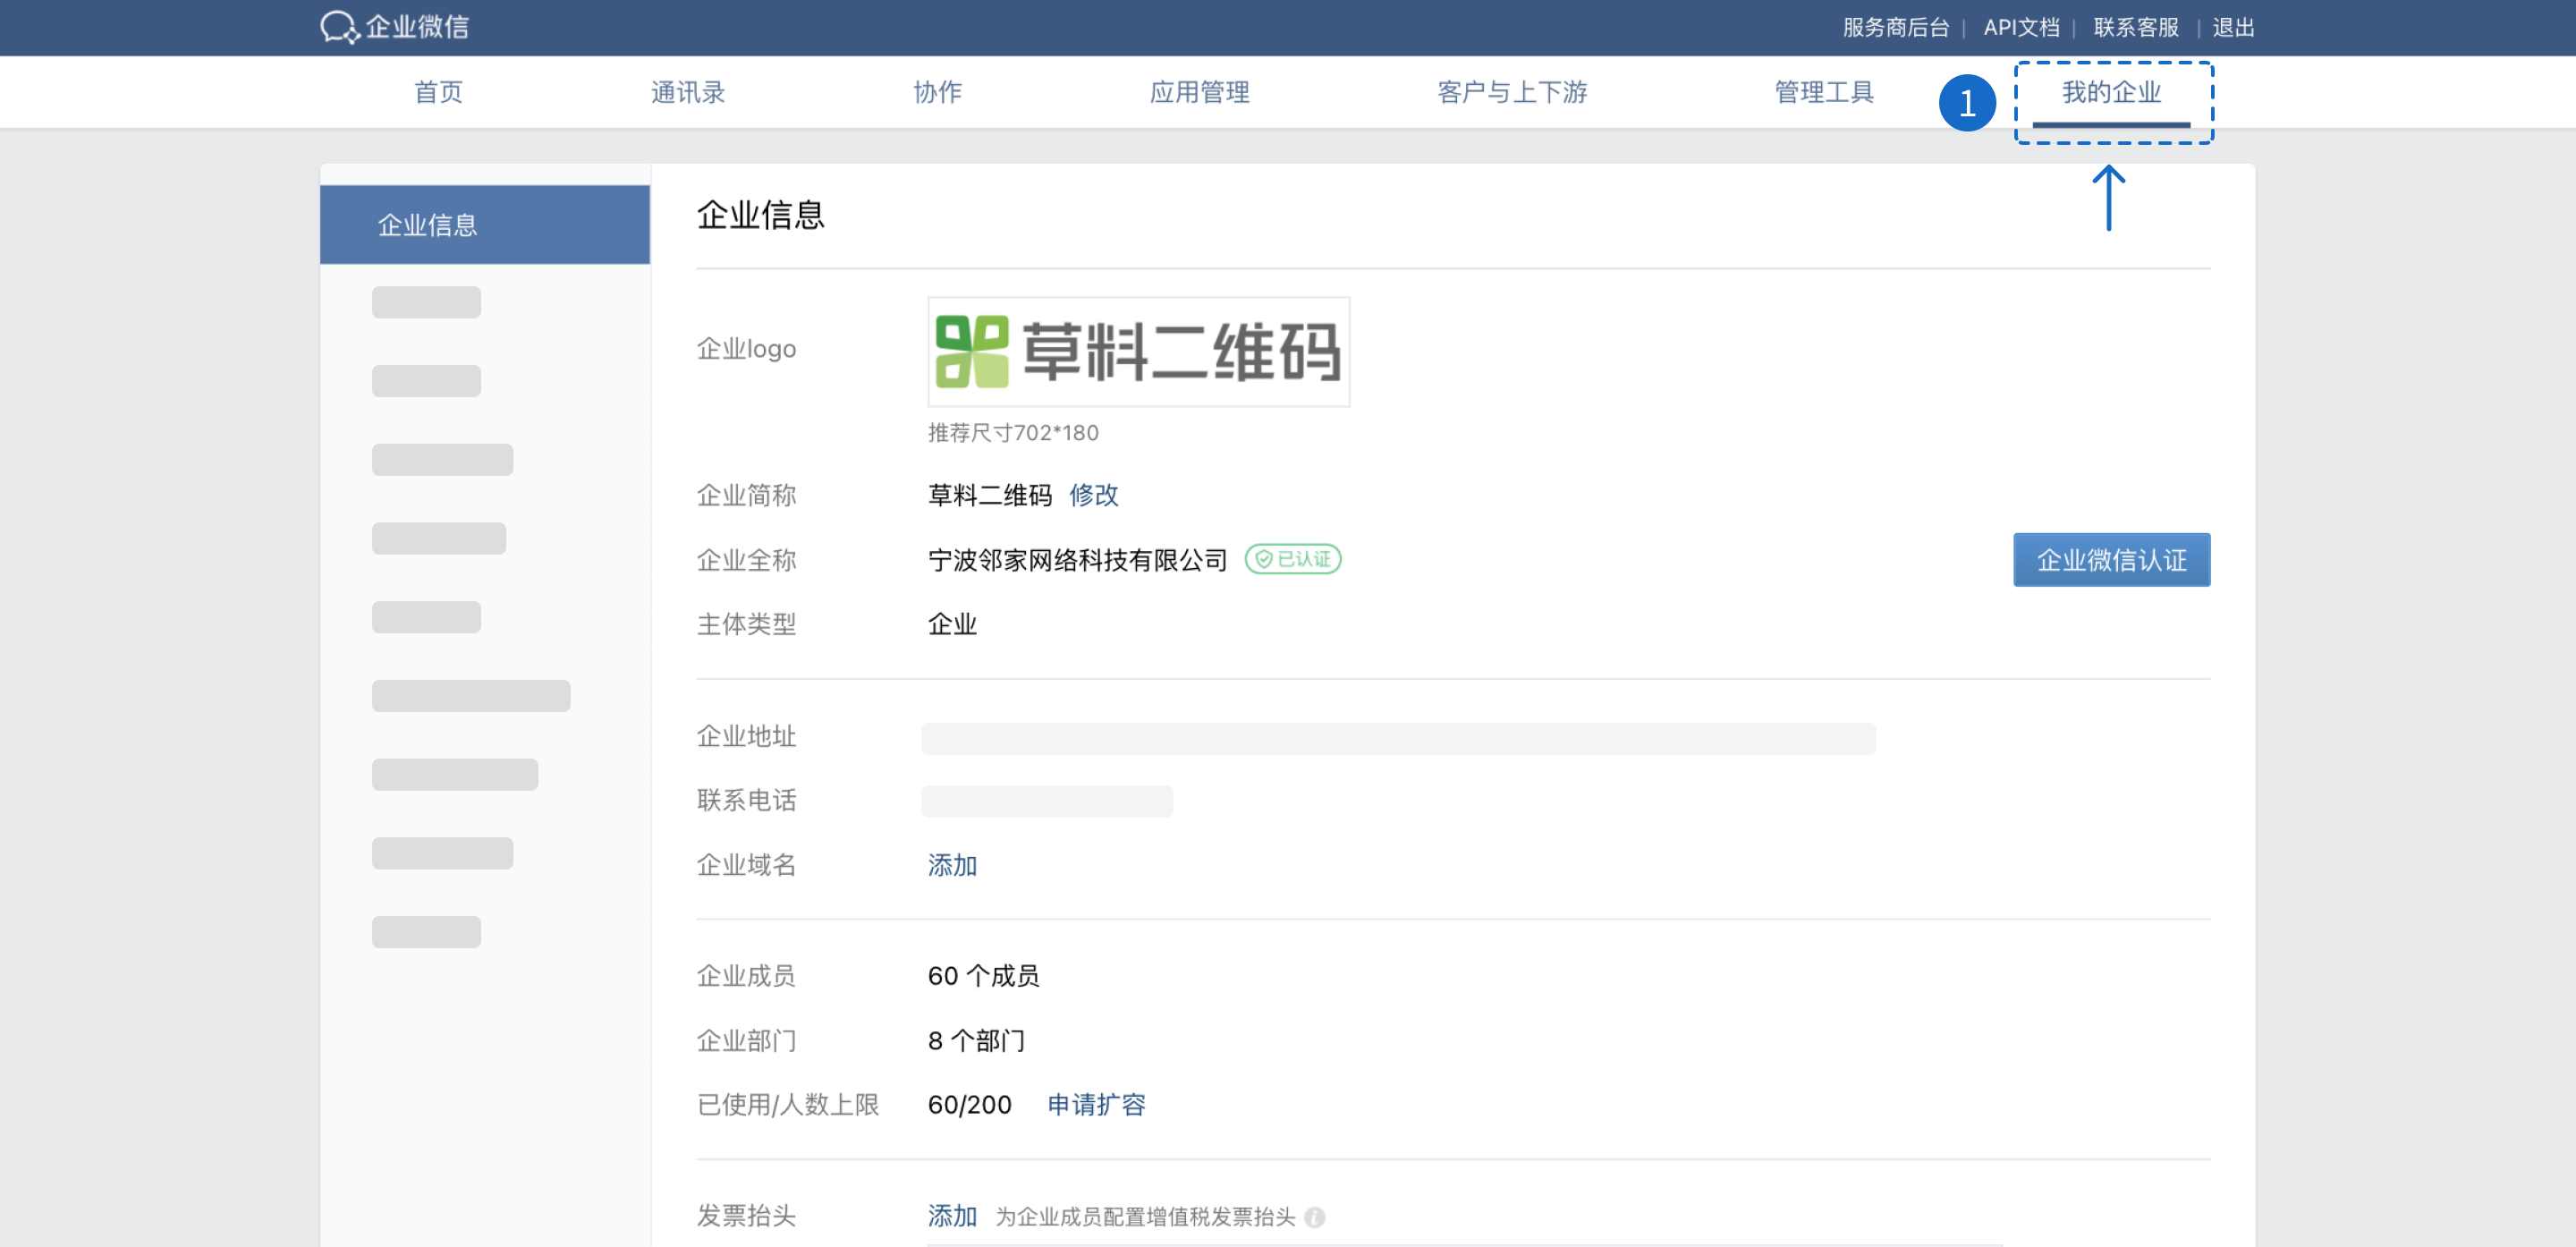
Task: Go to 应用管理 tab
Action: coord(1199,92)
